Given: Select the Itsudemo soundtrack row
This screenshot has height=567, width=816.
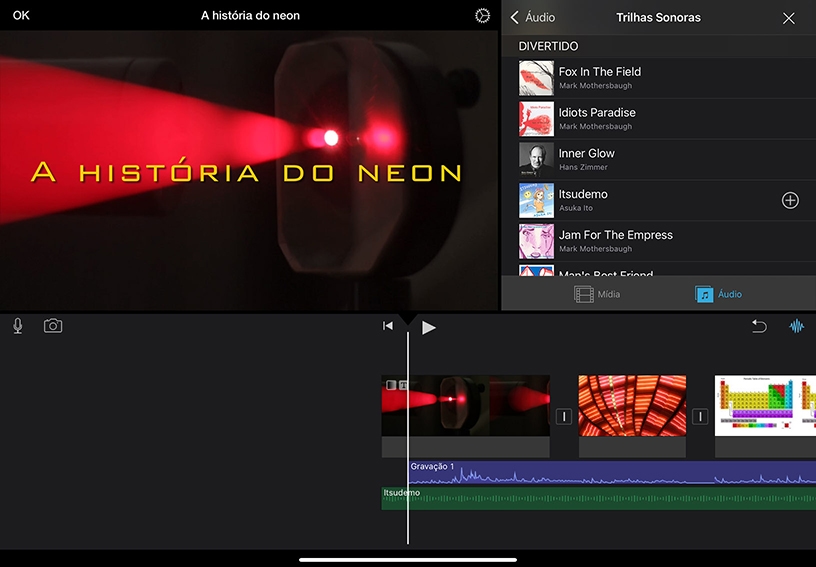Looking at the screenshot, I should click(x=658, y=200).
